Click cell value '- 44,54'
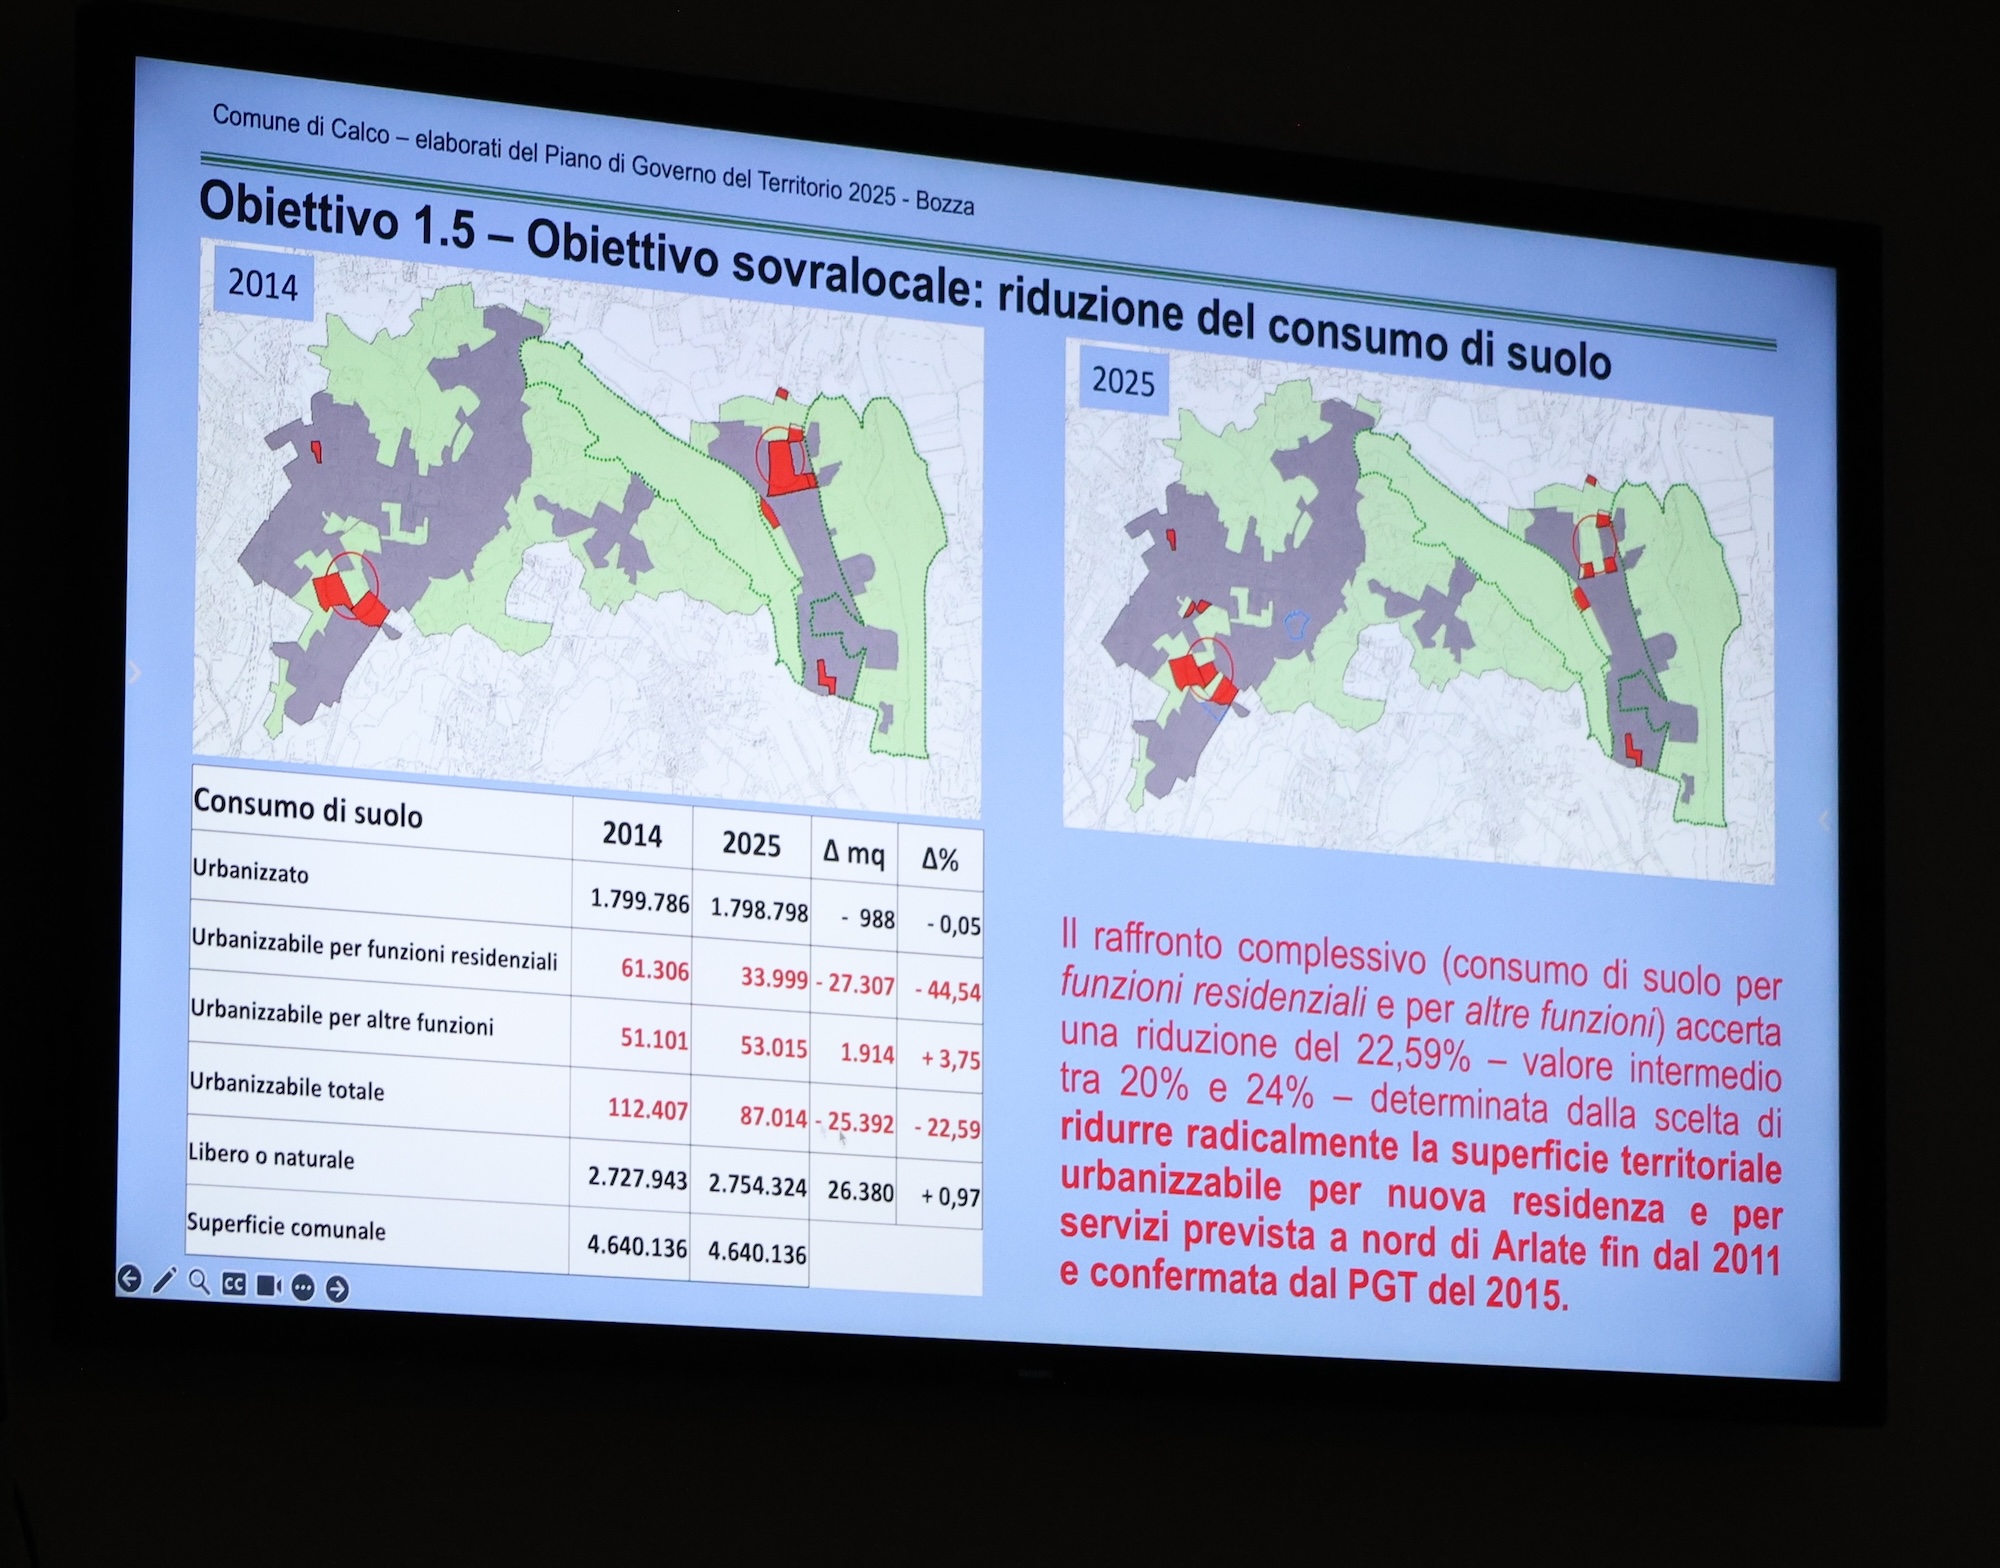 click(x=948, y=991)
